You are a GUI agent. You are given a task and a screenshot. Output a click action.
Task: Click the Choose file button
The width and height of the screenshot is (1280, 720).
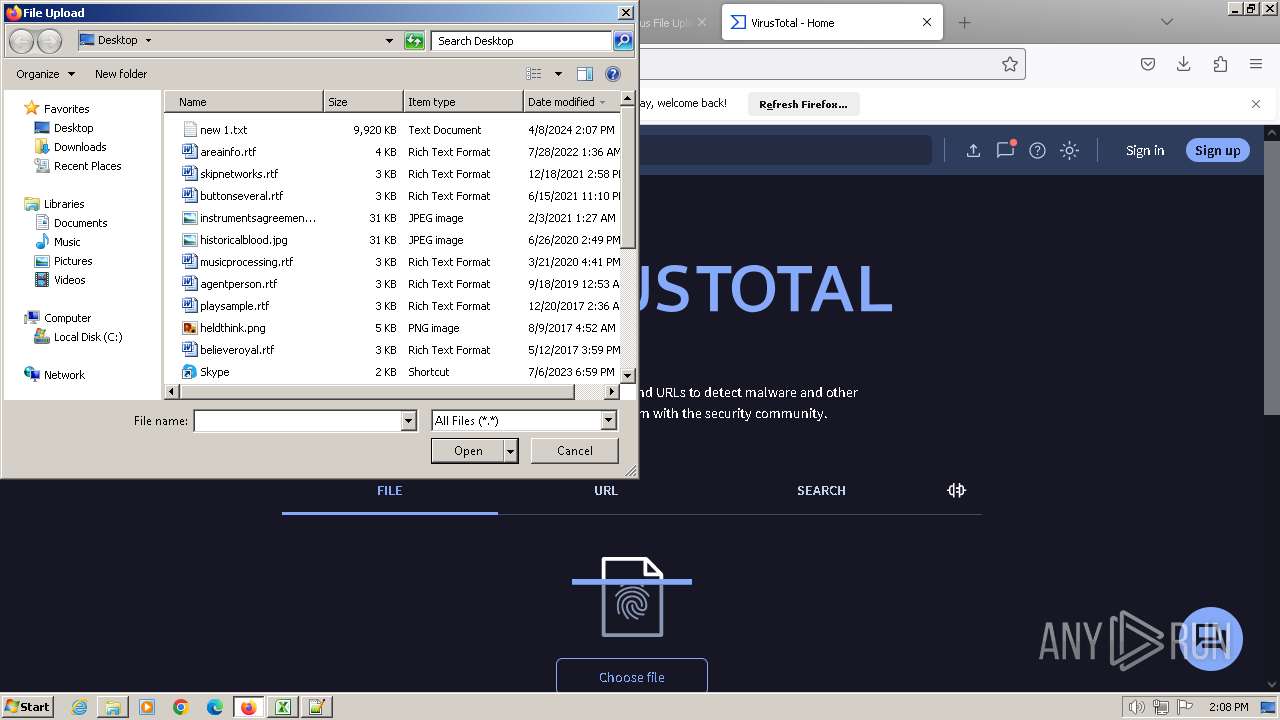[632, 677]
